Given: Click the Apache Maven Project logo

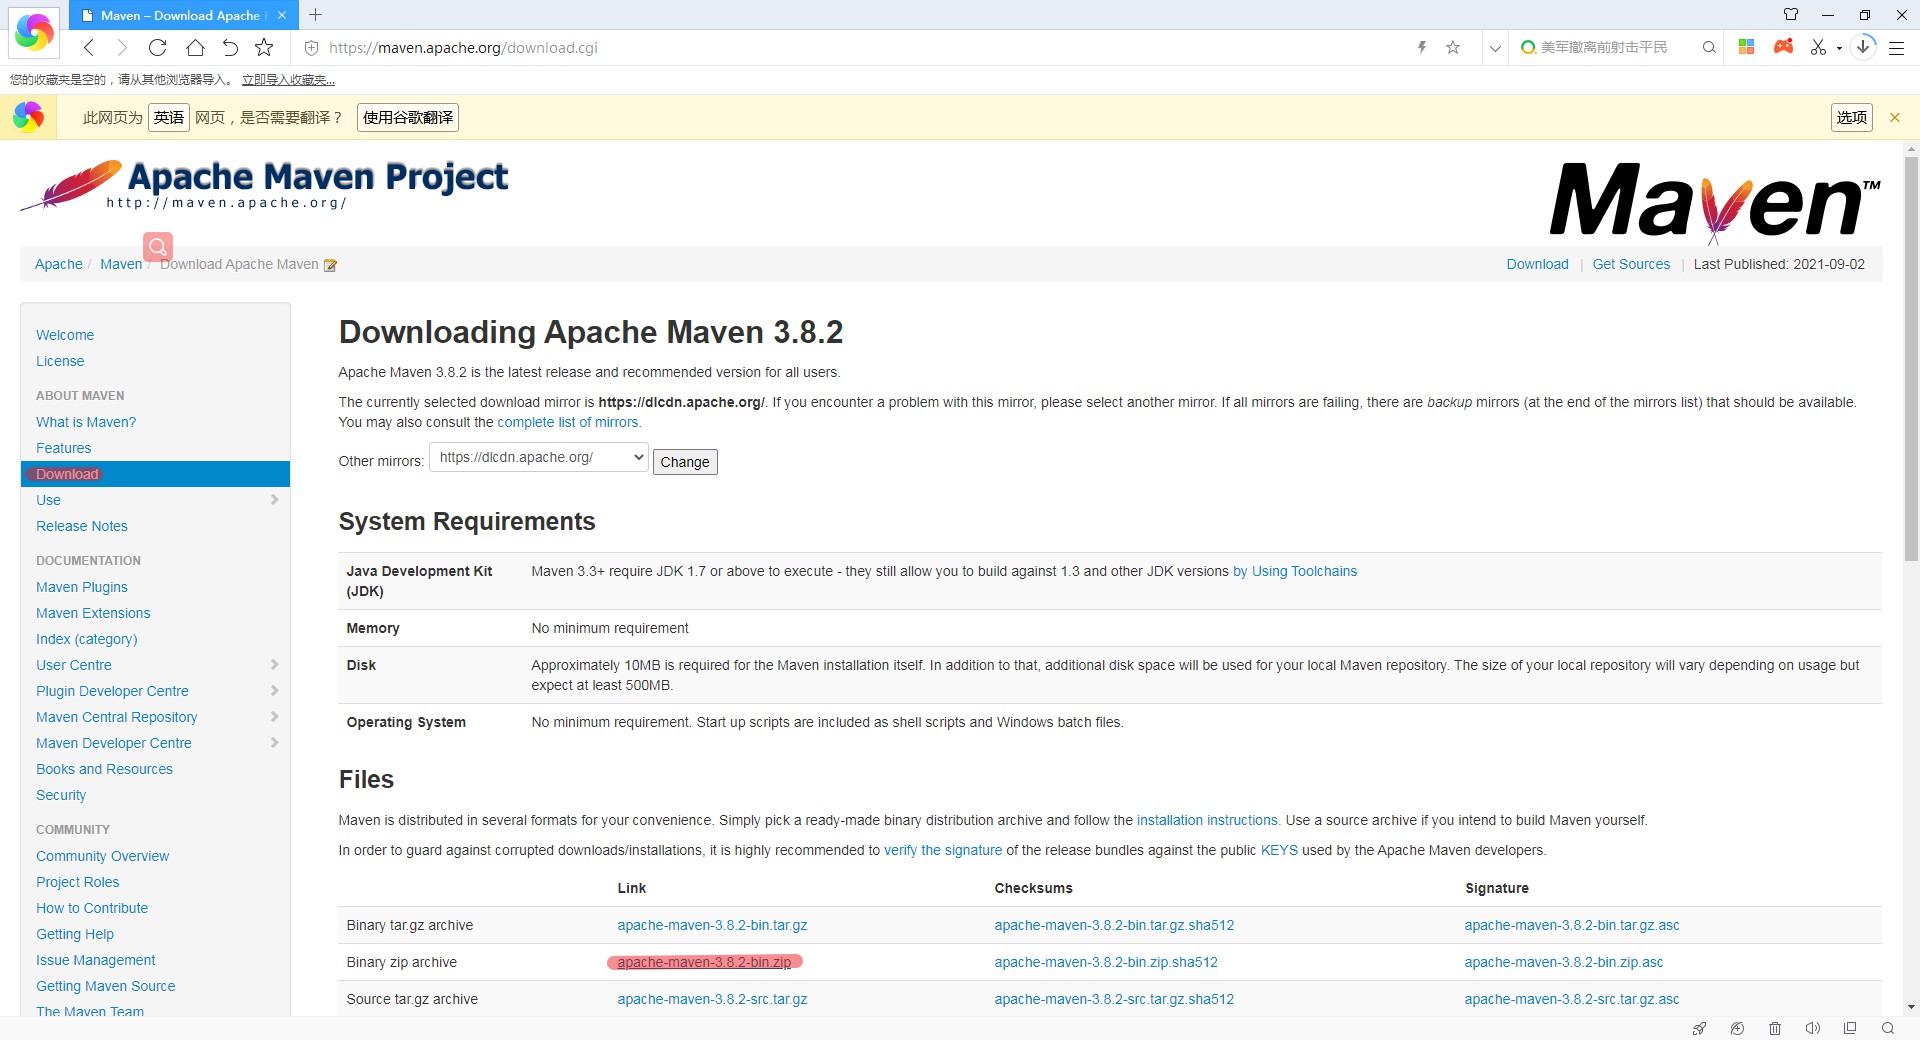Looking at the screenshot, I should point(265,186).
